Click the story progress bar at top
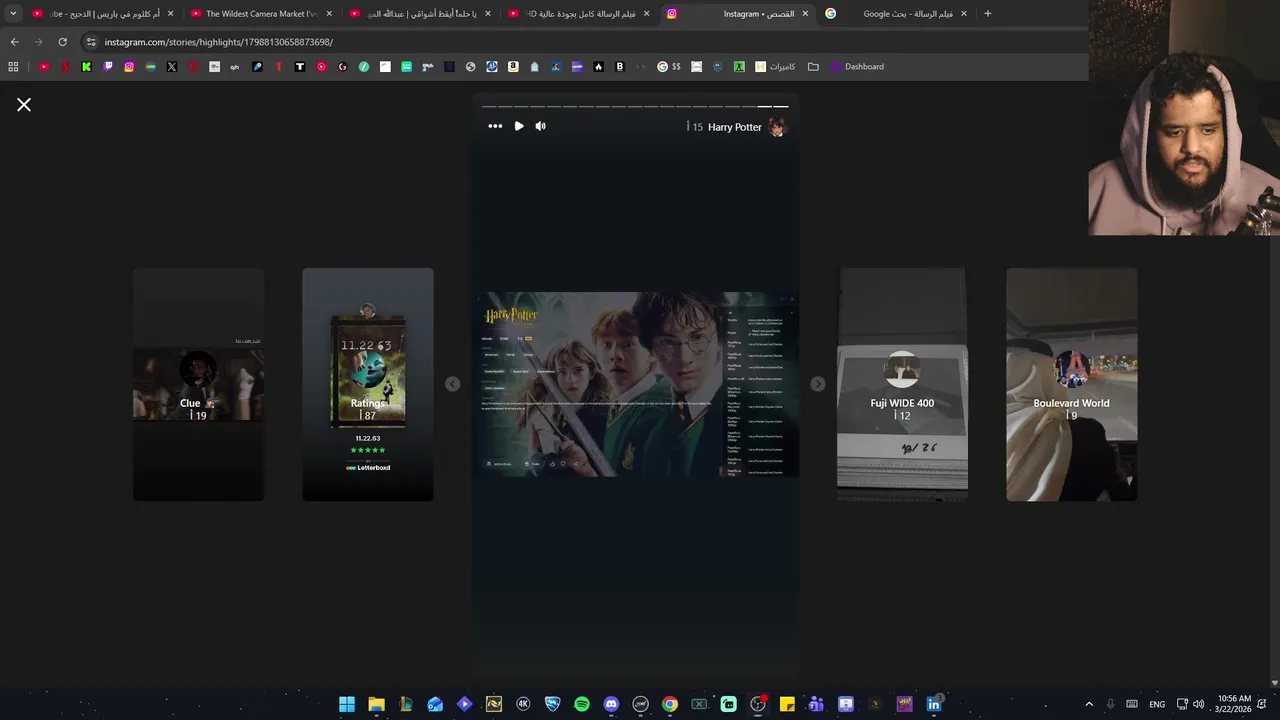 635,106
